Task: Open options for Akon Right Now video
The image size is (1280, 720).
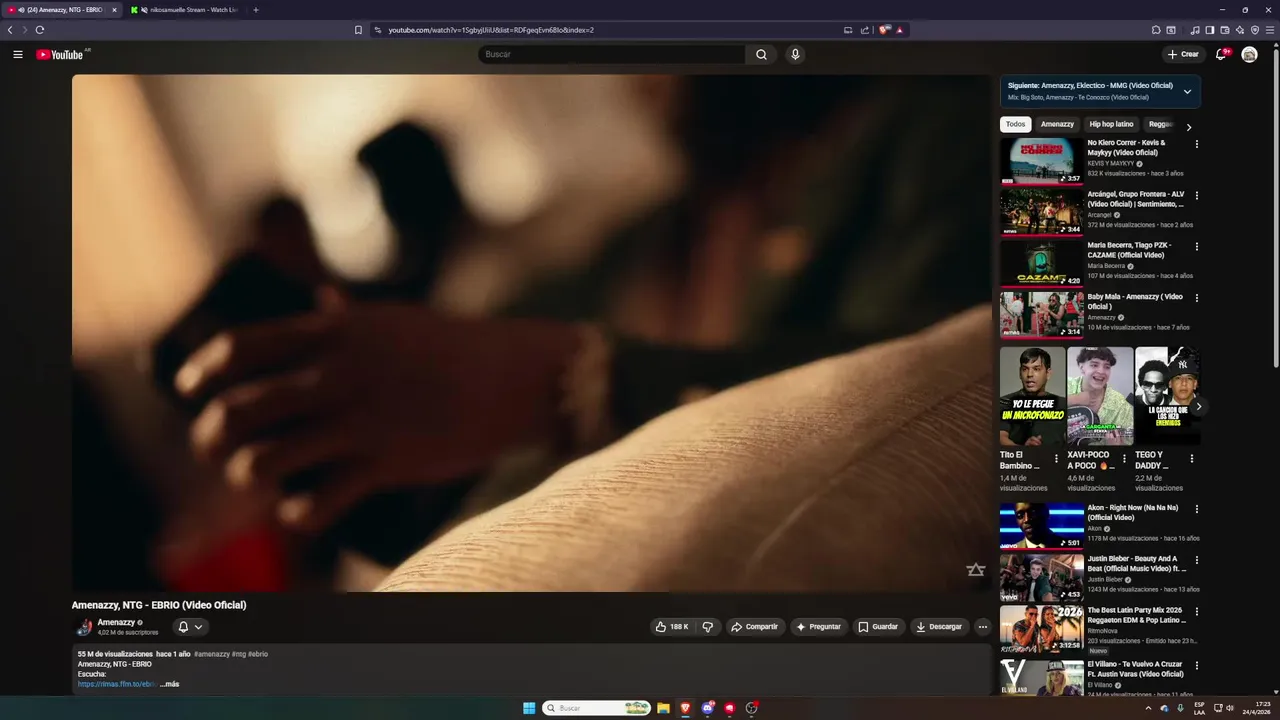Action: pos(1196,509)
